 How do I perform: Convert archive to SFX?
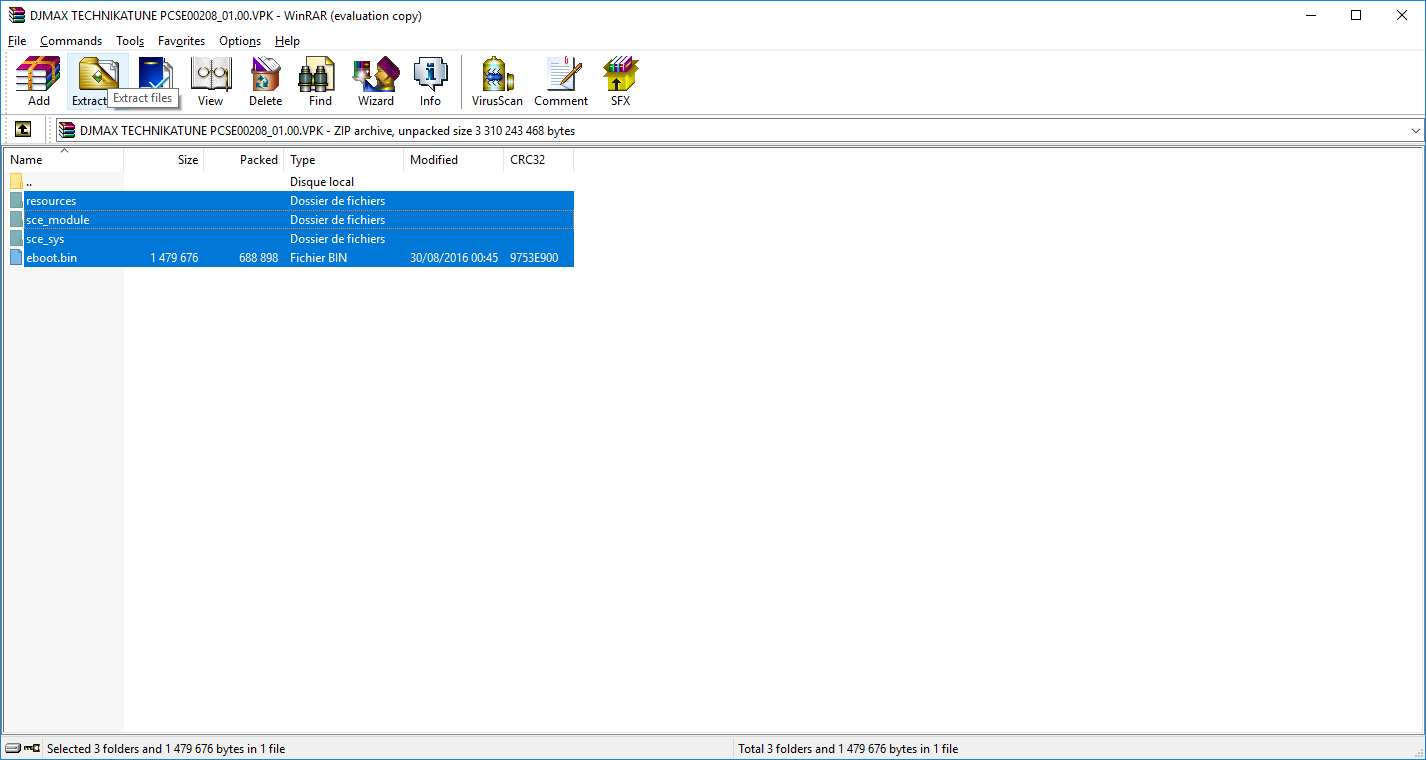(620, 81)
